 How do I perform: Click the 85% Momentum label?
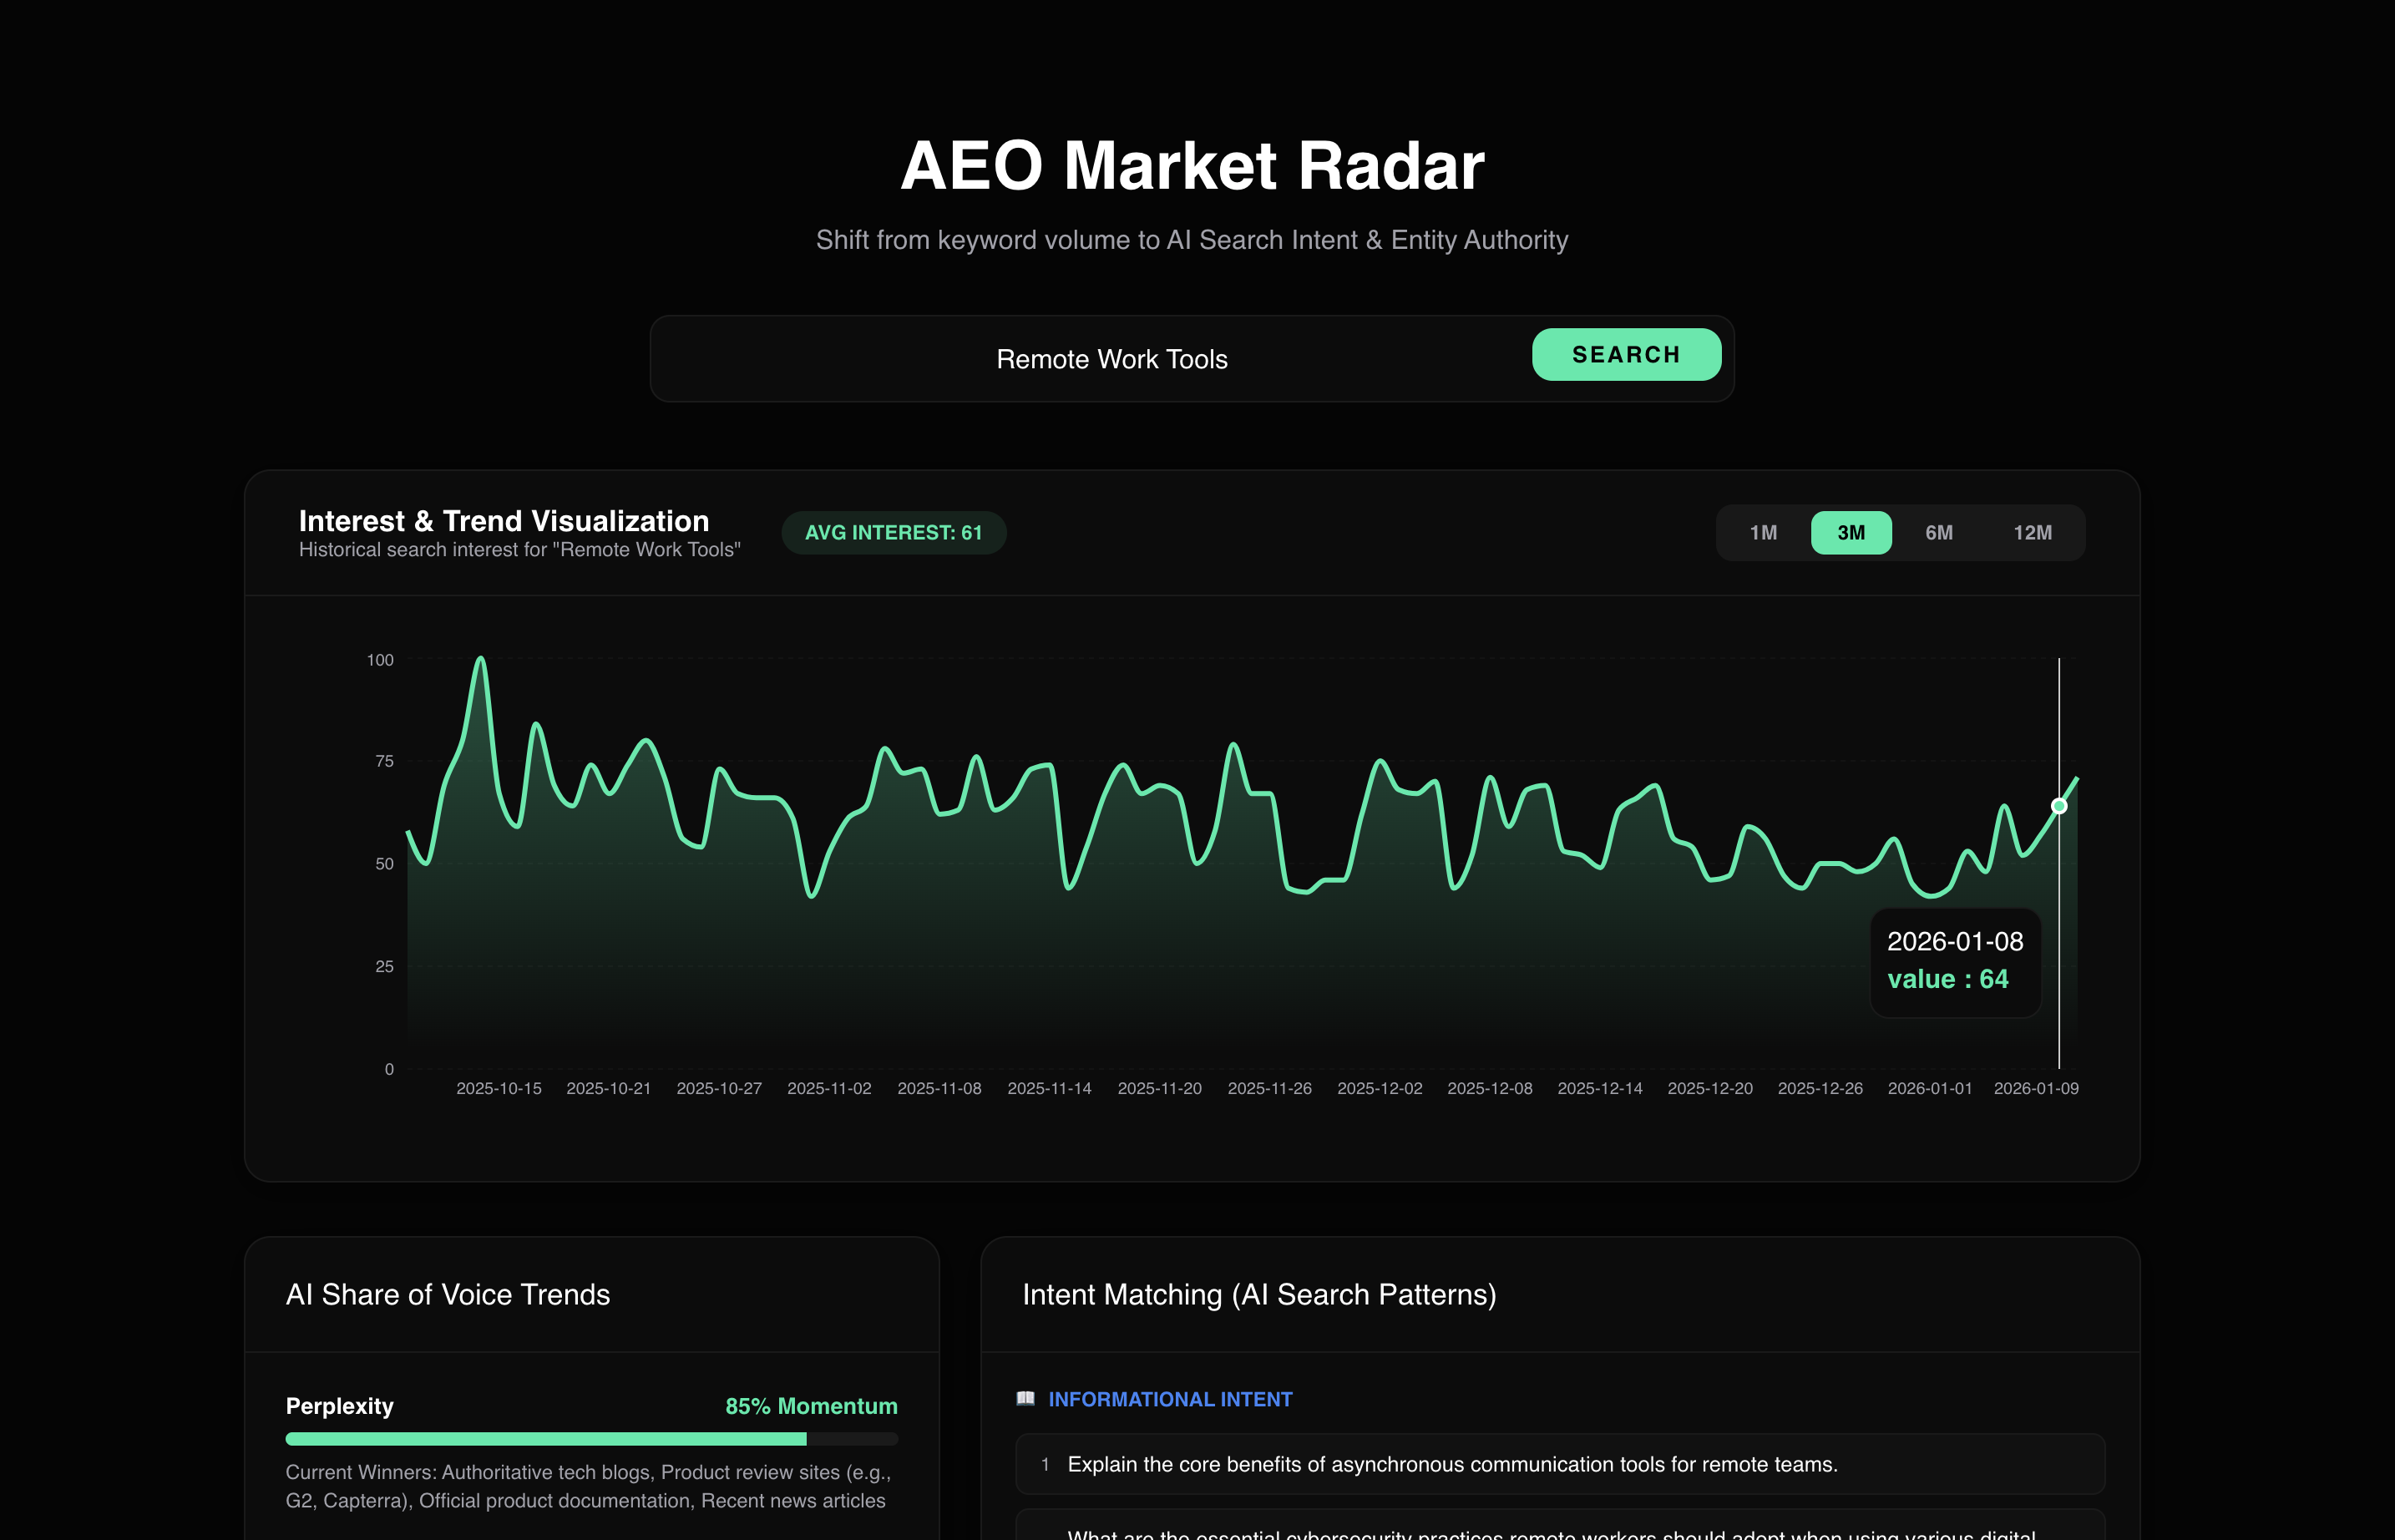(810, 1406)
